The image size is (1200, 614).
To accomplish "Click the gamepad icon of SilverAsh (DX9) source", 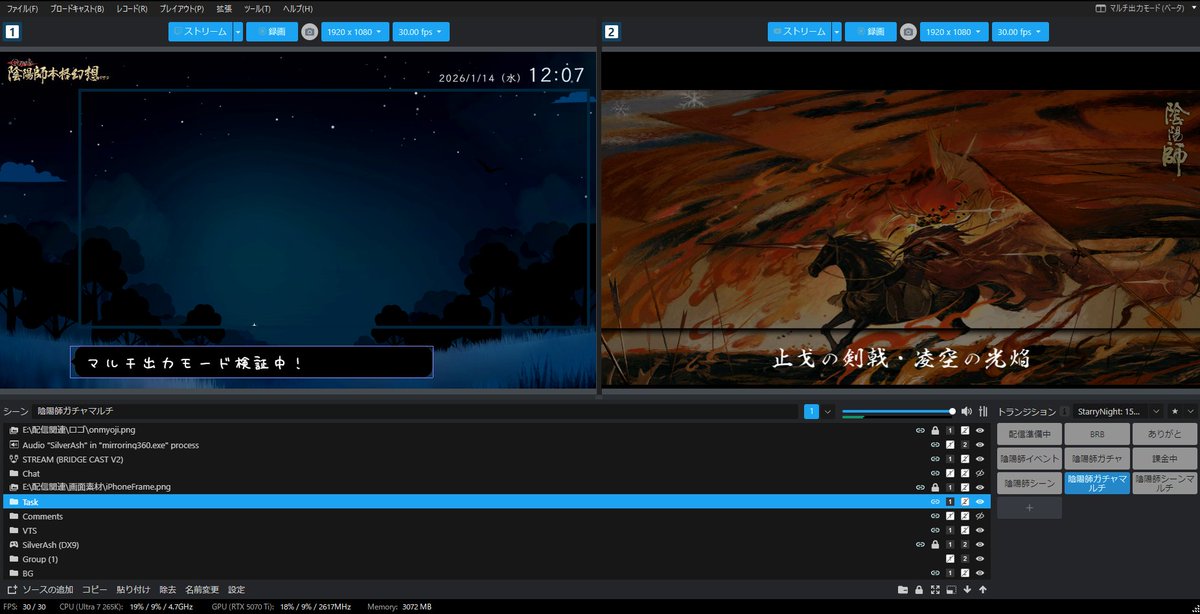I will (14, 544).
